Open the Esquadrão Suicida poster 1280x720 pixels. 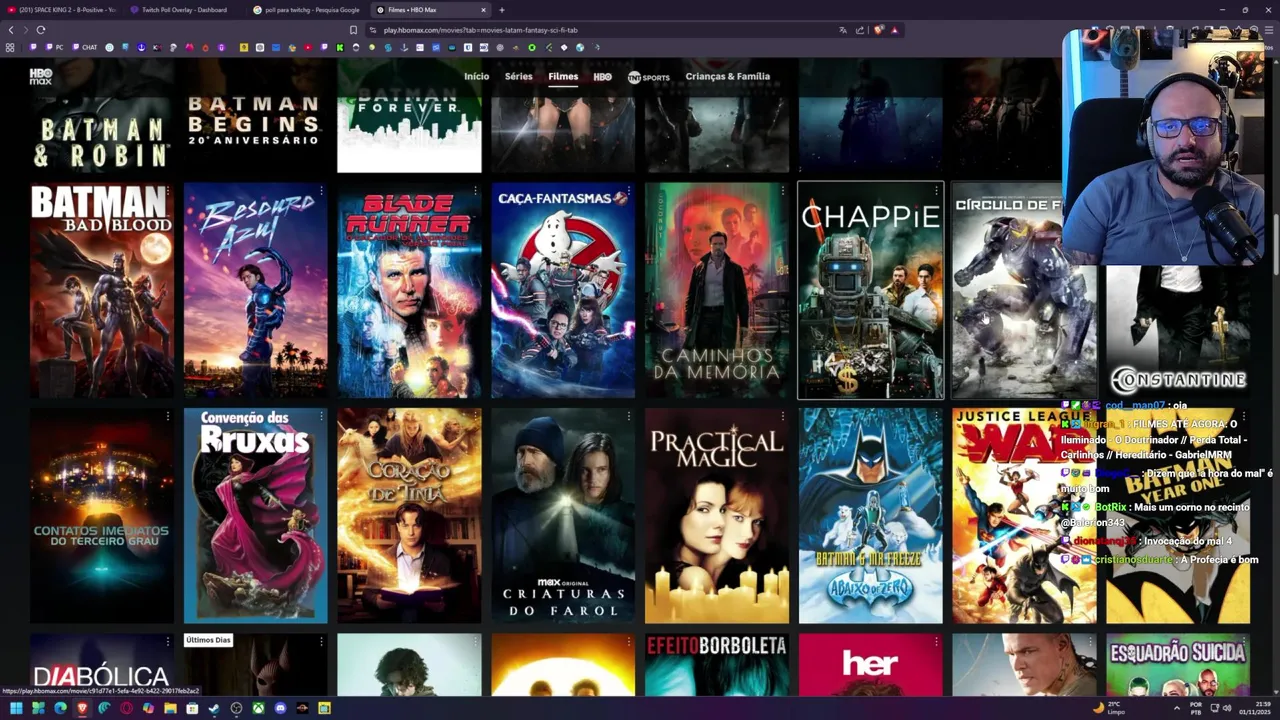(1178, 665)
